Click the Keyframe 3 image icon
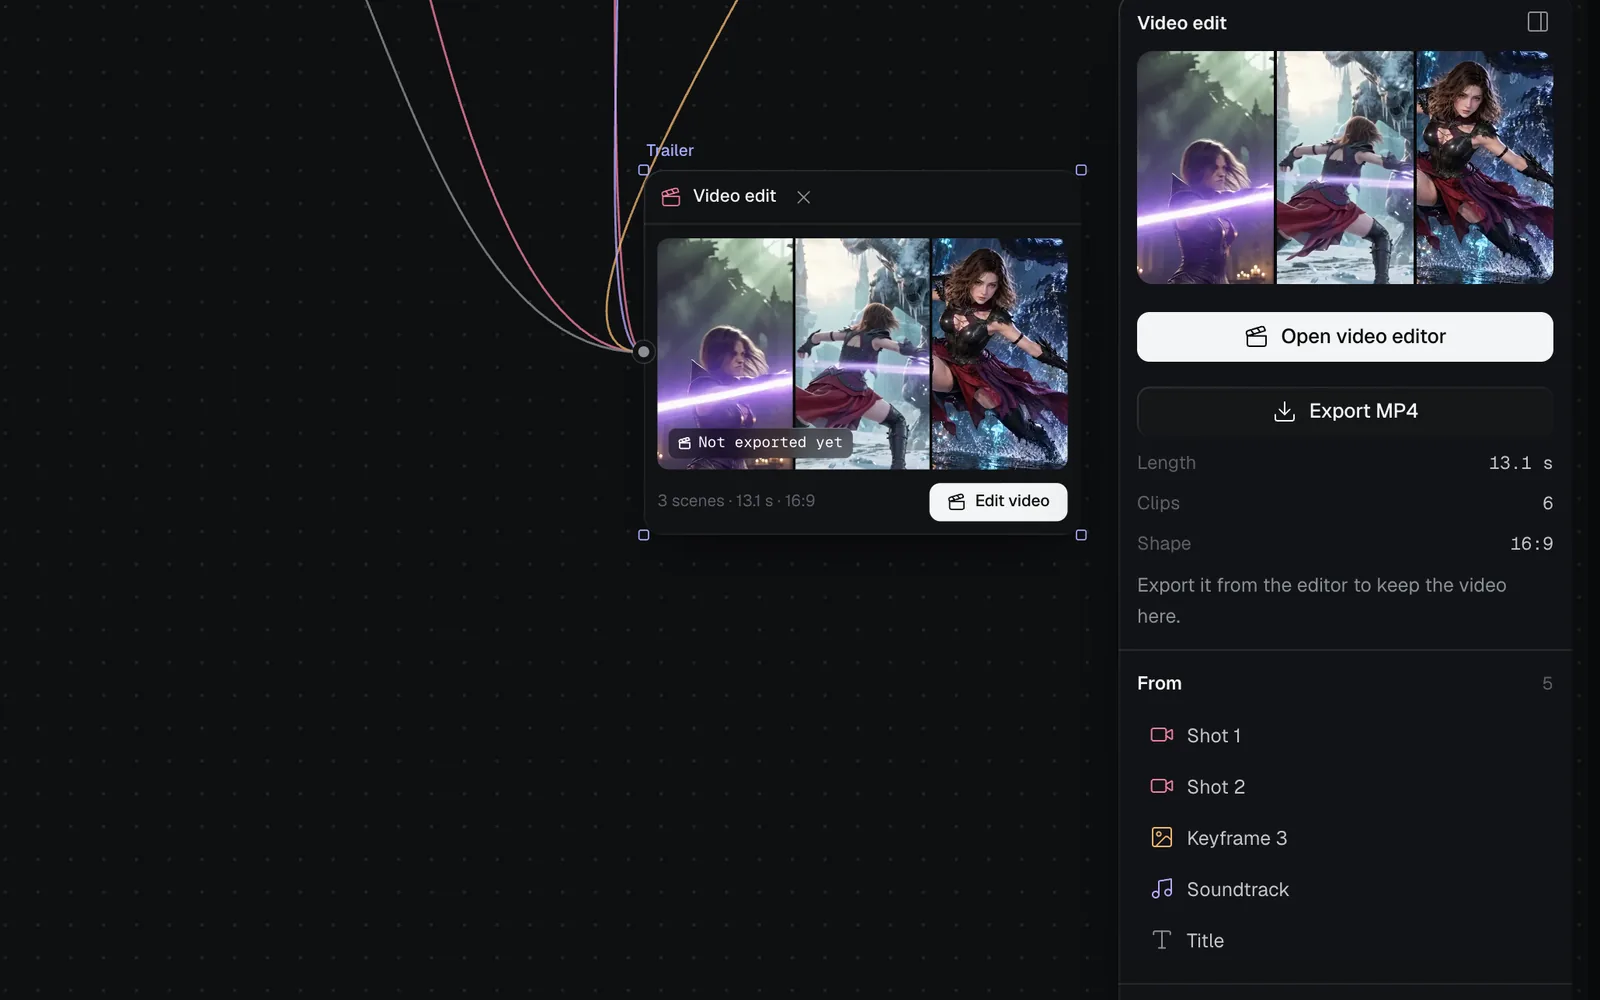Image resolution: width=1600 pixels, height=1000 pixels. (1161, 838)
